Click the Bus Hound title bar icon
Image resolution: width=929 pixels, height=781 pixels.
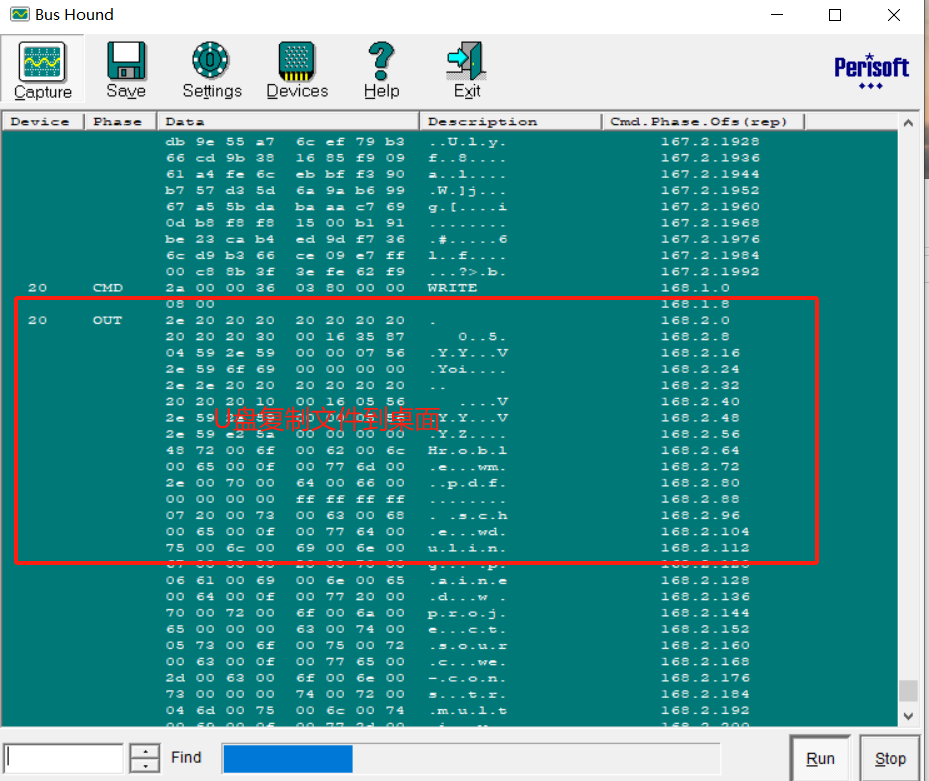(20, 14)
